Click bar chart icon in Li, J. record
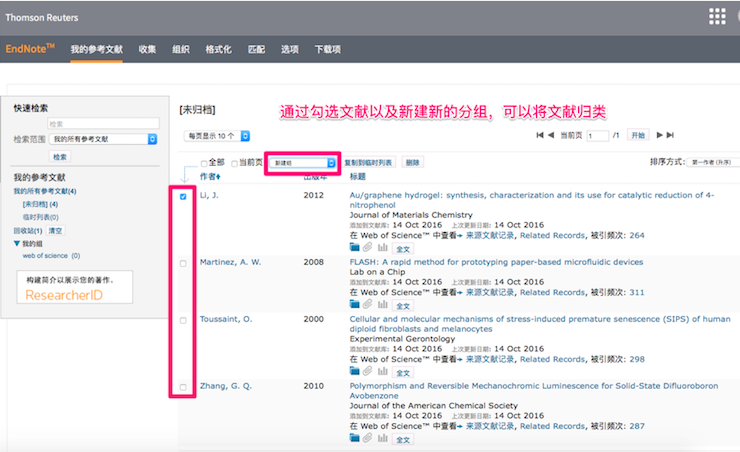740x452 pixels. [x=383, y=247]
